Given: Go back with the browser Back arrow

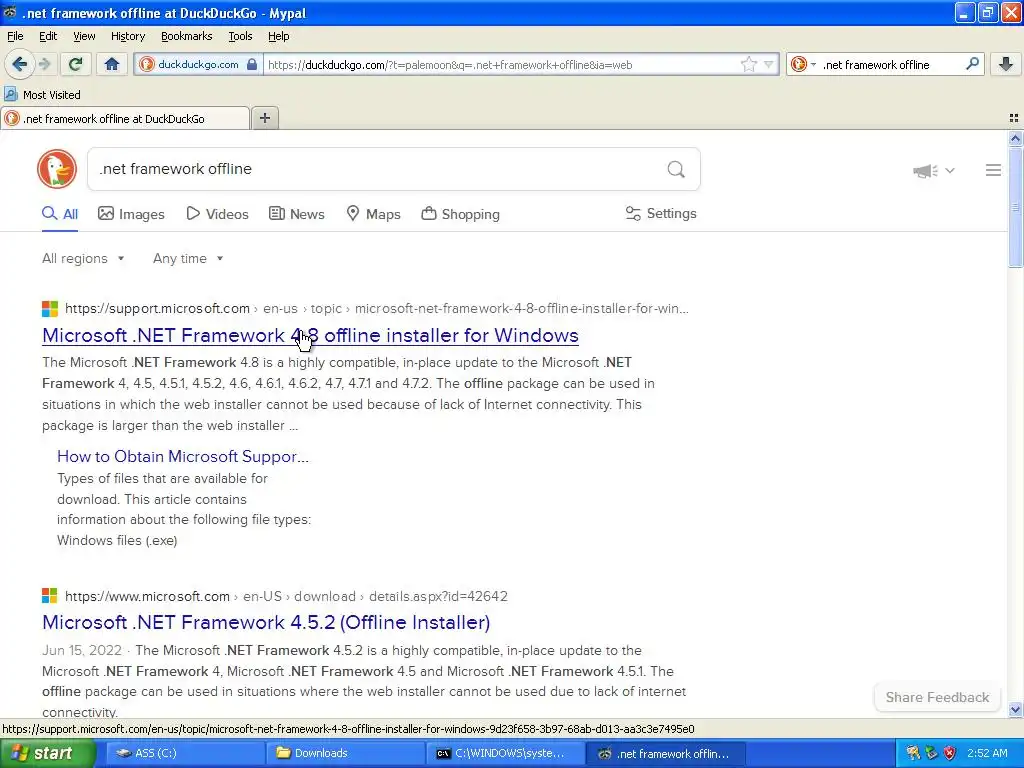Looking at the screenshot, I should (19, 64).
